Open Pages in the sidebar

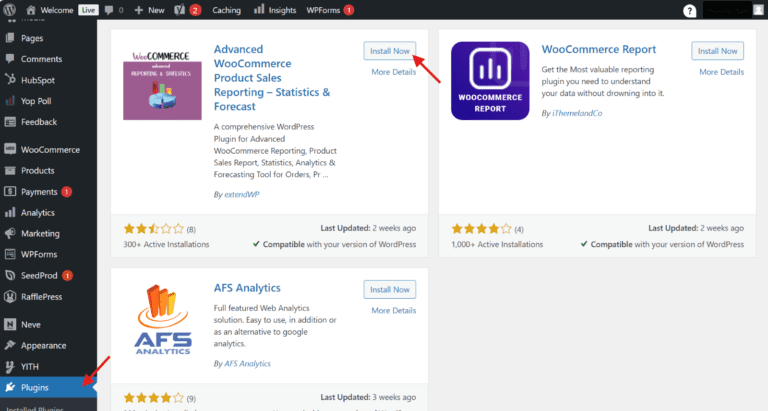32,38
